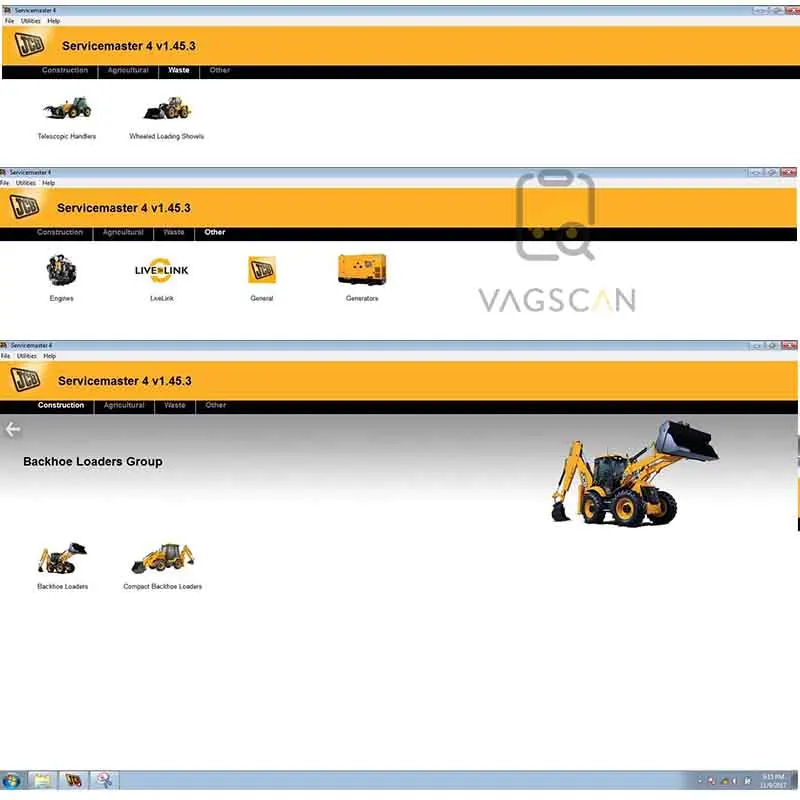Click the active Construction tab above Backhoe Loaders
Screen dimensions: 800x800
pyautogui.click(x=61, y=405)
